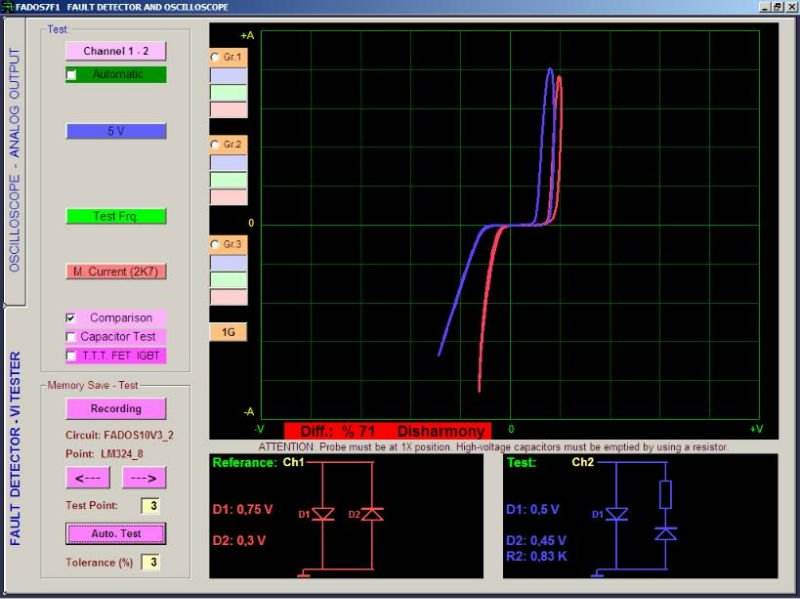Select the Gr.3 radio button
800x599 pixels.
point(215,244)
